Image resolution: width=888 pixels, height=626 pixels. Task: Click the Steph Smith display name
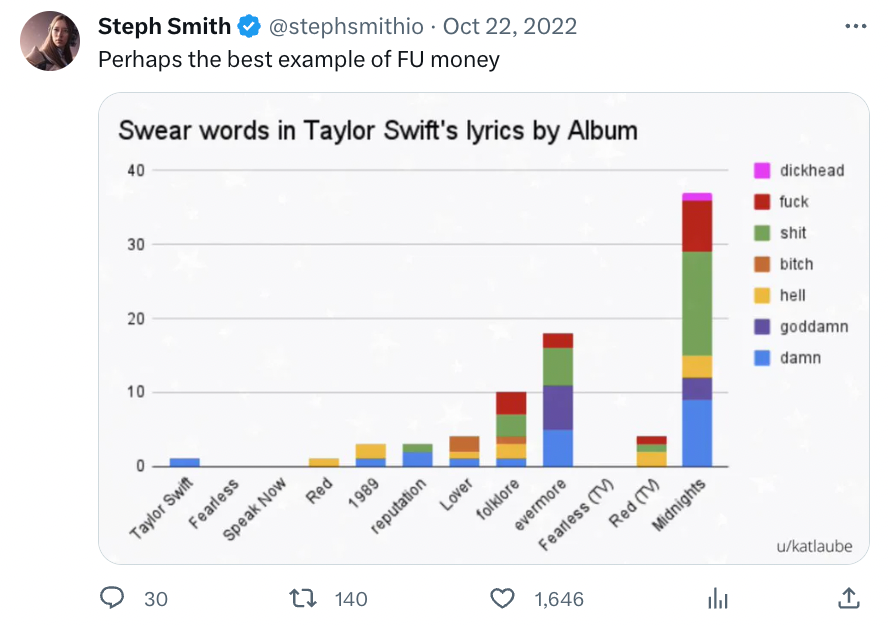pos(164,26)
